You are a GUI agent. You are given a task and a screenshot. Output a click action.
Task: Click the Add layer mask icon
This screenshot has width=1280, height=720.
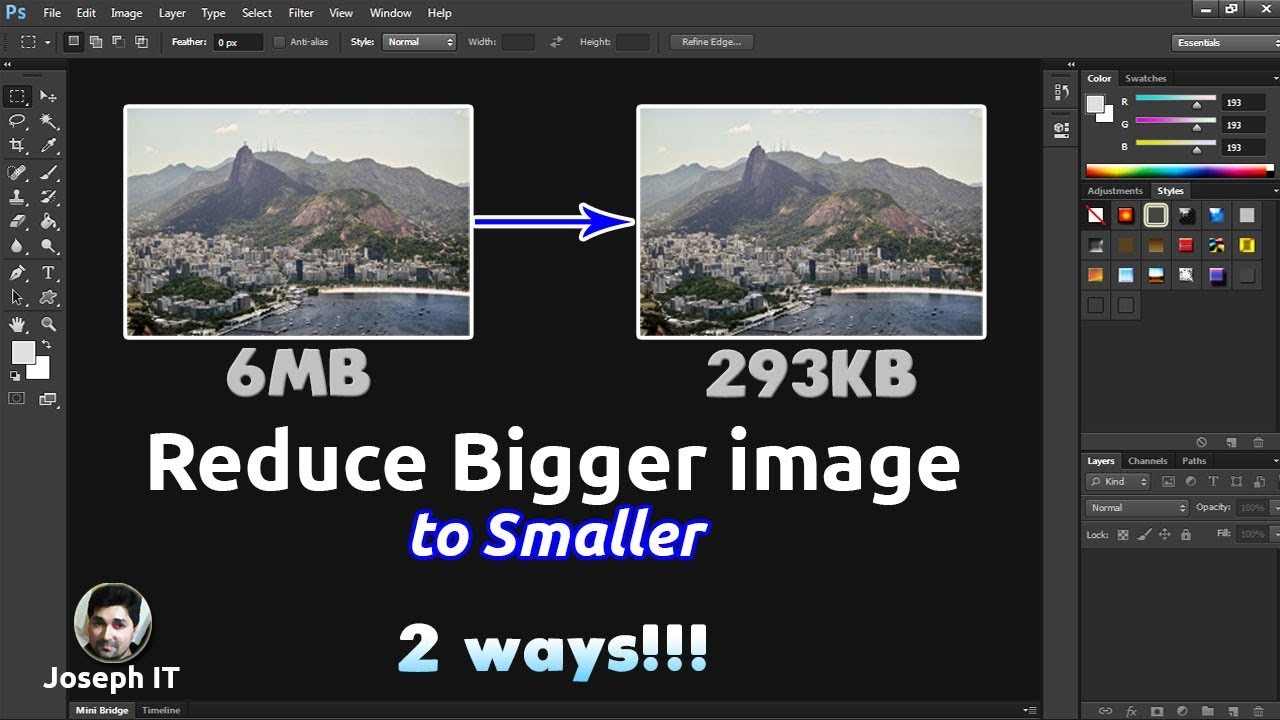[1157, 711]
